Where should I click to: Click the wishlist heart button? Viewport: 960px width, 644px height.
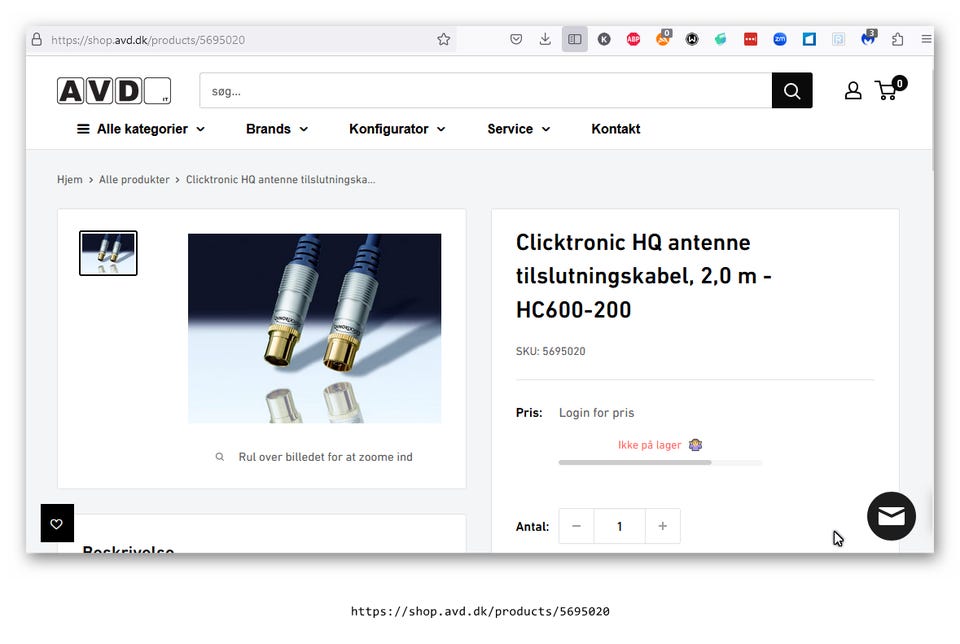click(57, 523)
